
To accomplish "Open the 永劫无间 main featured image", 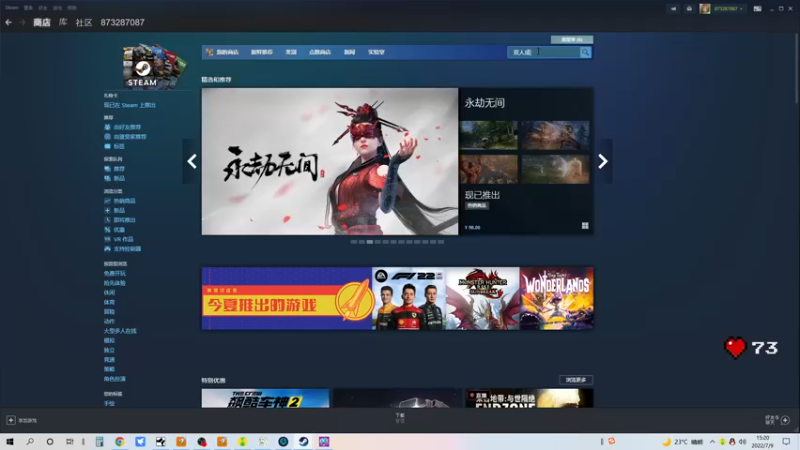I will [x=330, y=161].
